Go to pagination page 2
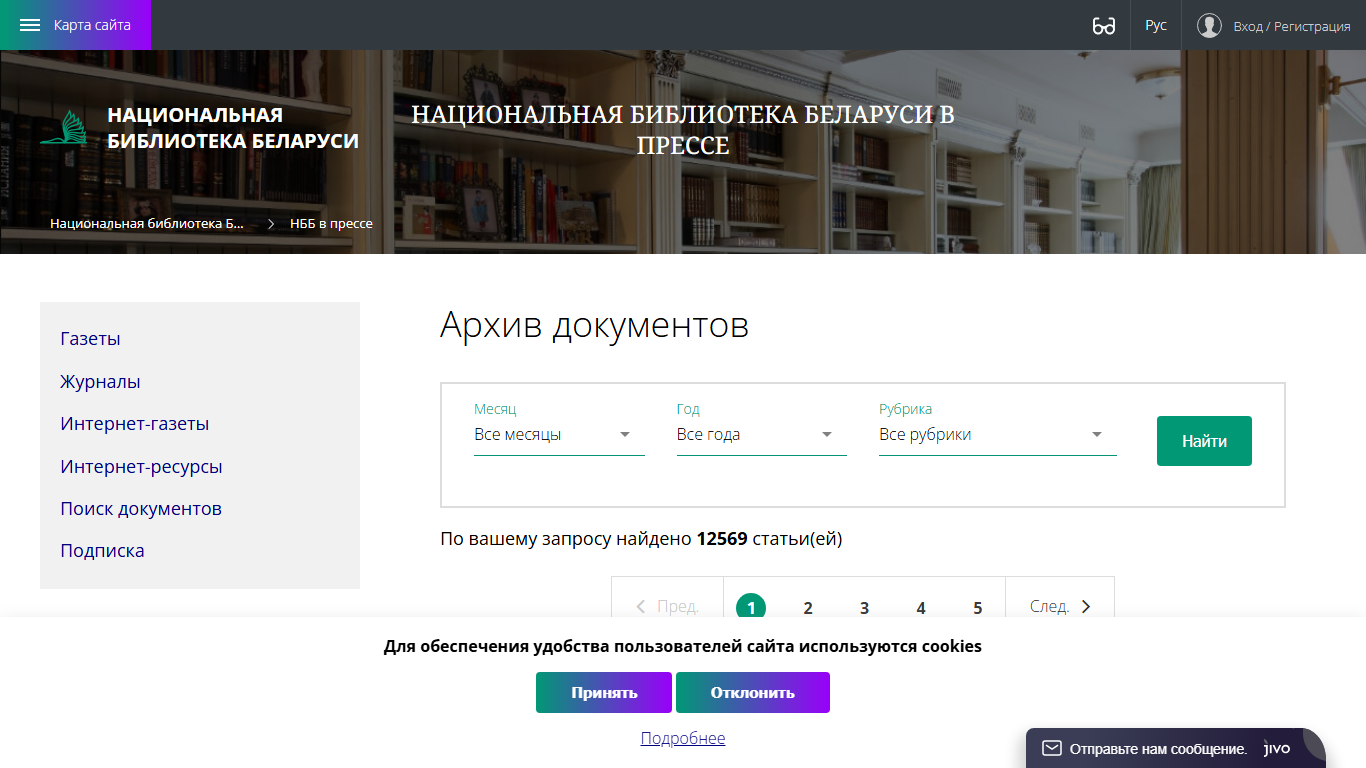The height and width of the screenshot is (768, 1366). tap(808, 607)
